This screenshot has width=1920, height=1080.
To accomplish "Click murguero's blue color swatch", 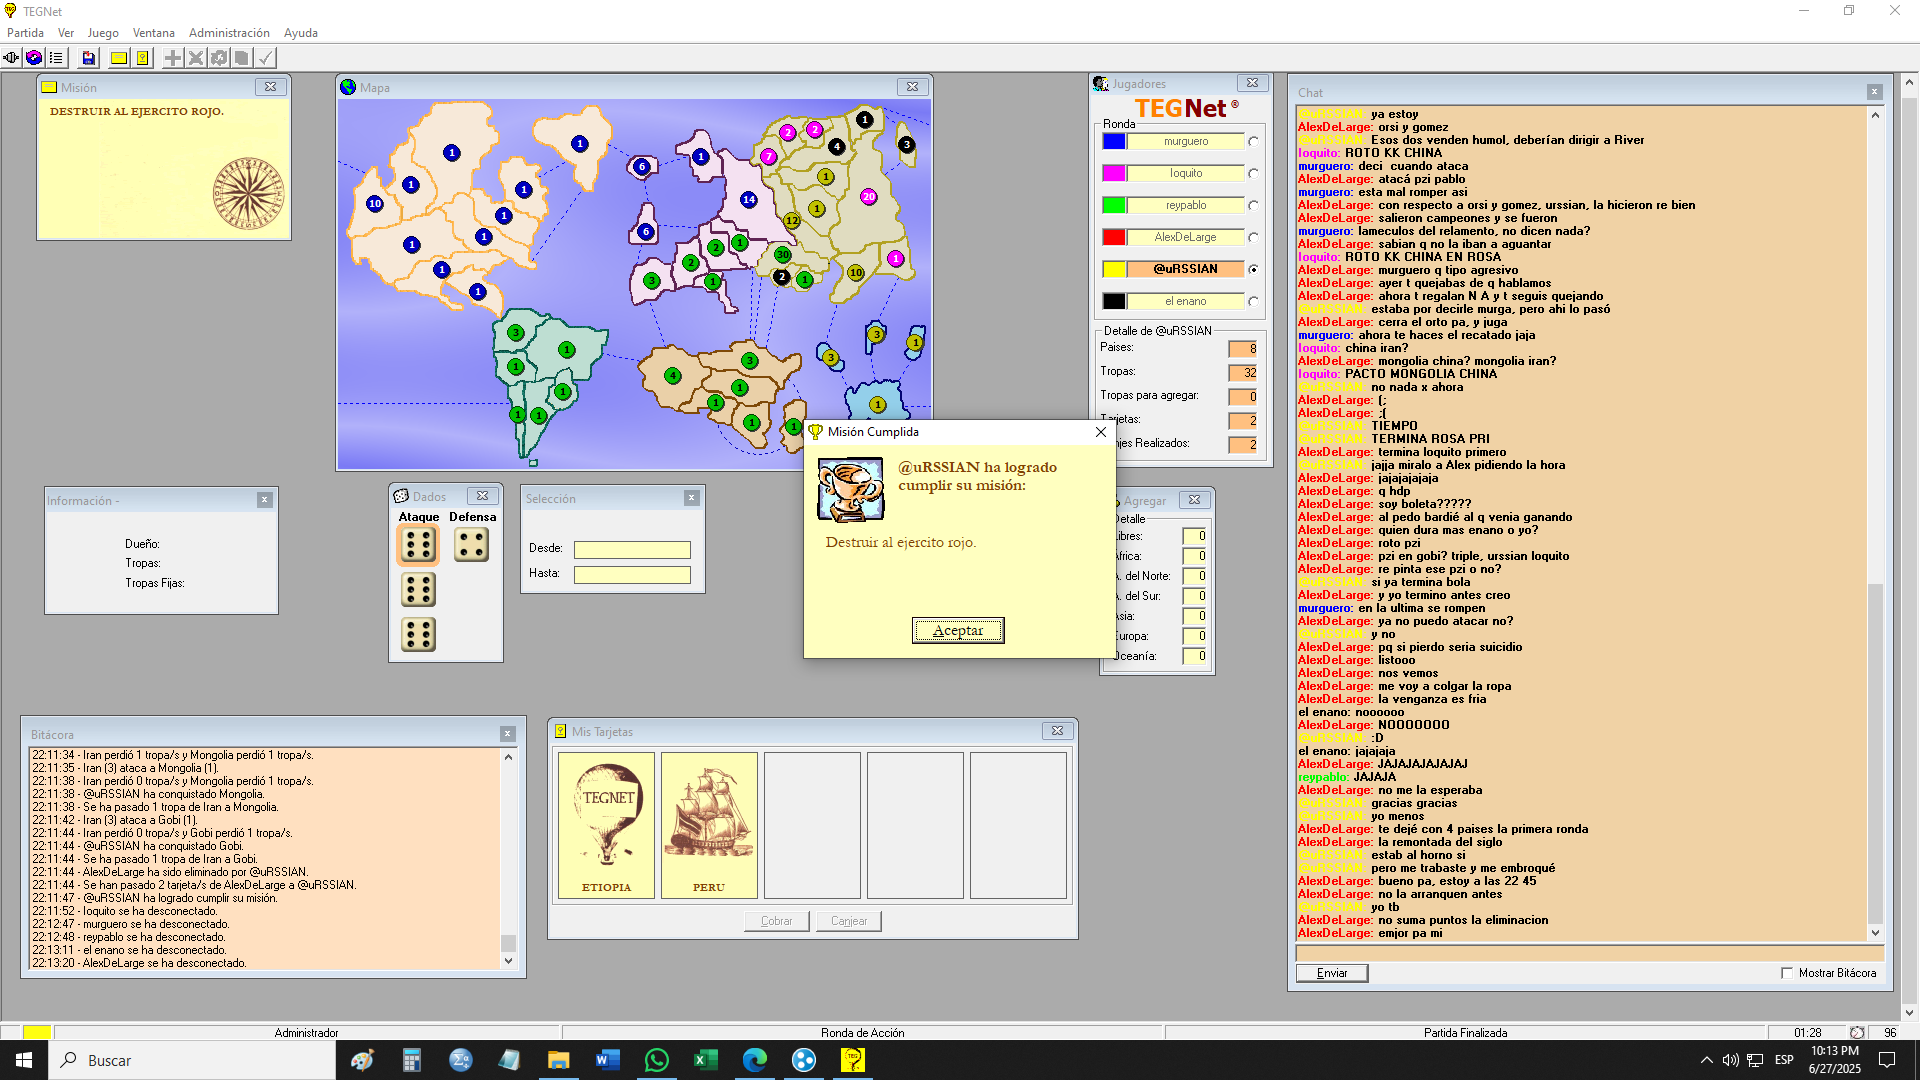I will click(x=1114, y=142).
